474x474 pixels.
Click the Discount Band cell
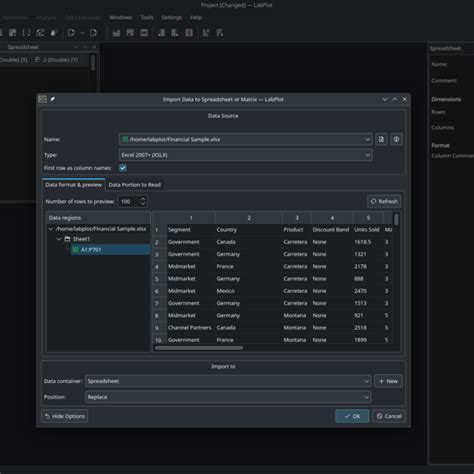click(x=332, y=230)
